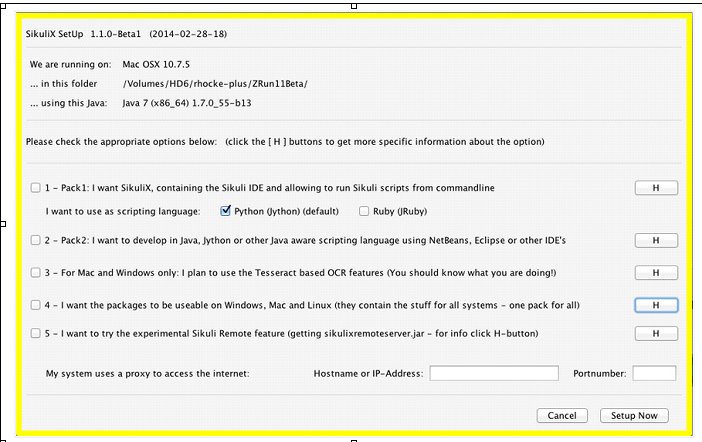Start installation with Setup Now

(634, 416)
